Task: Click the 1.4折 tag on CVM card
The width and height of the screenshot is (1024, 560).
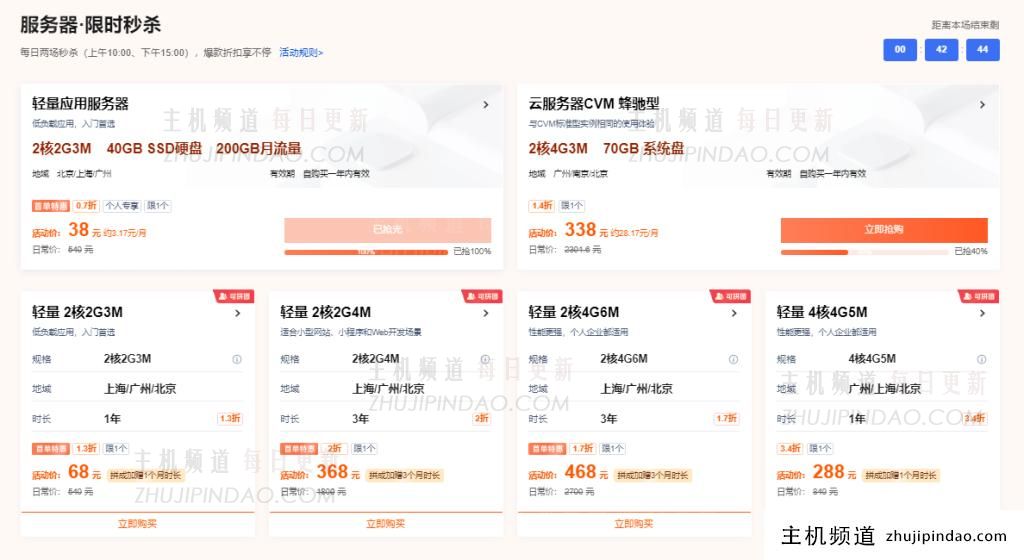Action: pos(541,206)
